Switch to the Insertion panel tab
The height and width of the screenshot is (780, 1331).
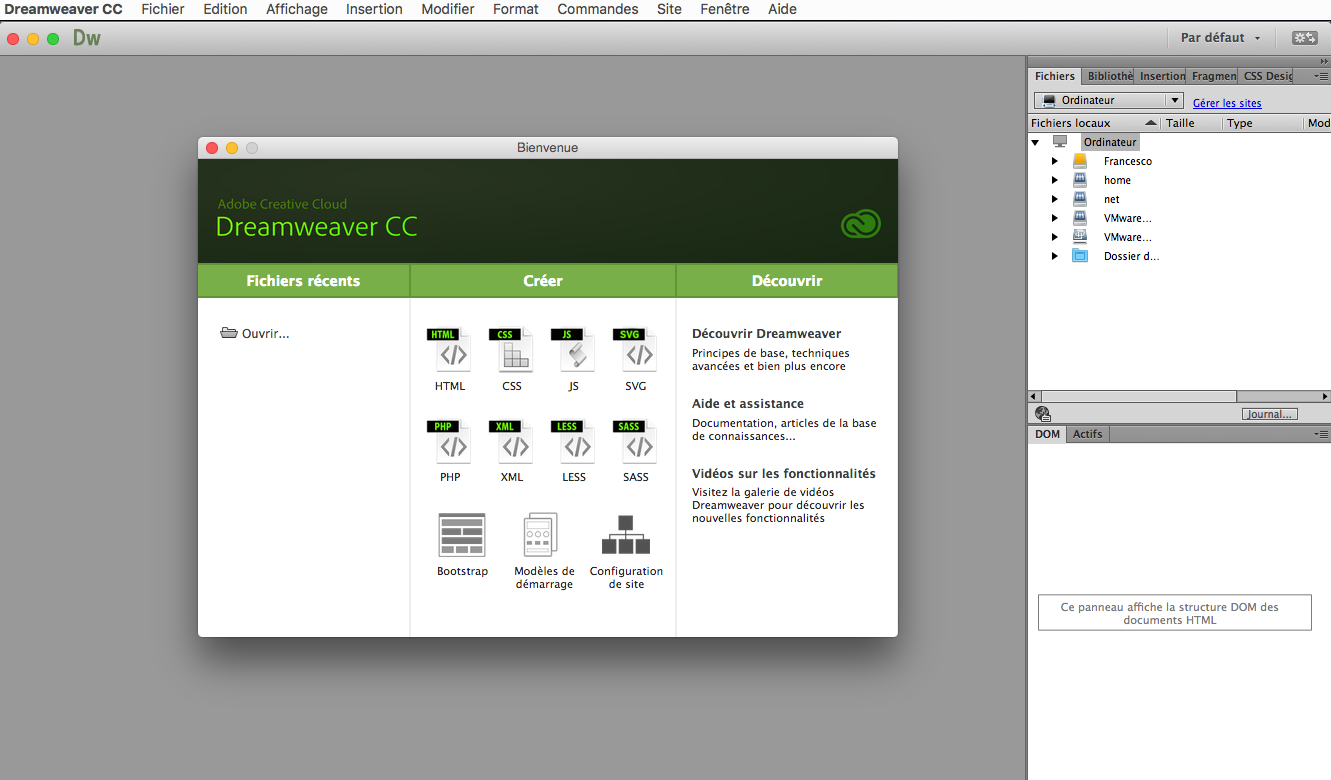tap(1161, 76)
